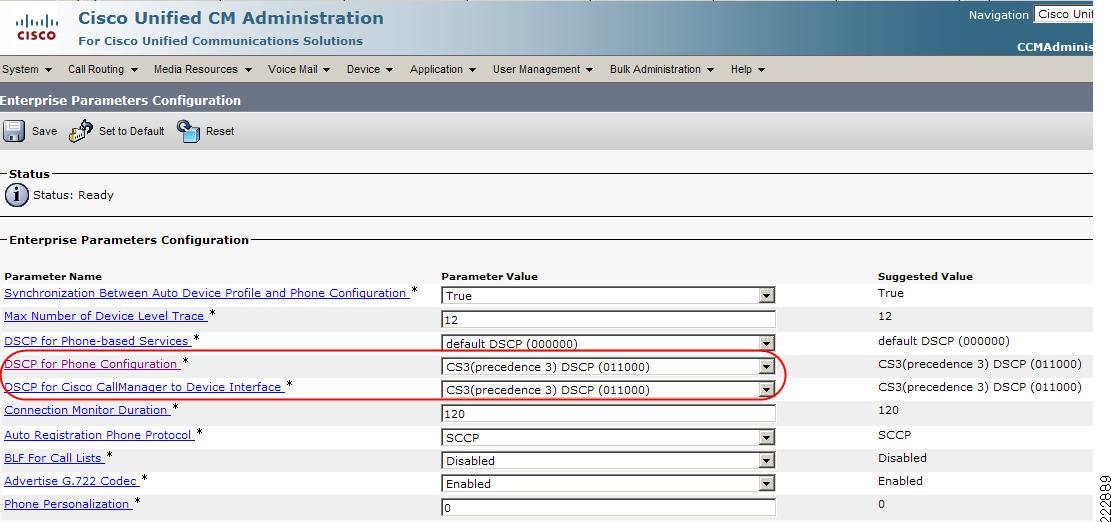
Task: Open the Voice Mail menu
Action: coord(299,69)
